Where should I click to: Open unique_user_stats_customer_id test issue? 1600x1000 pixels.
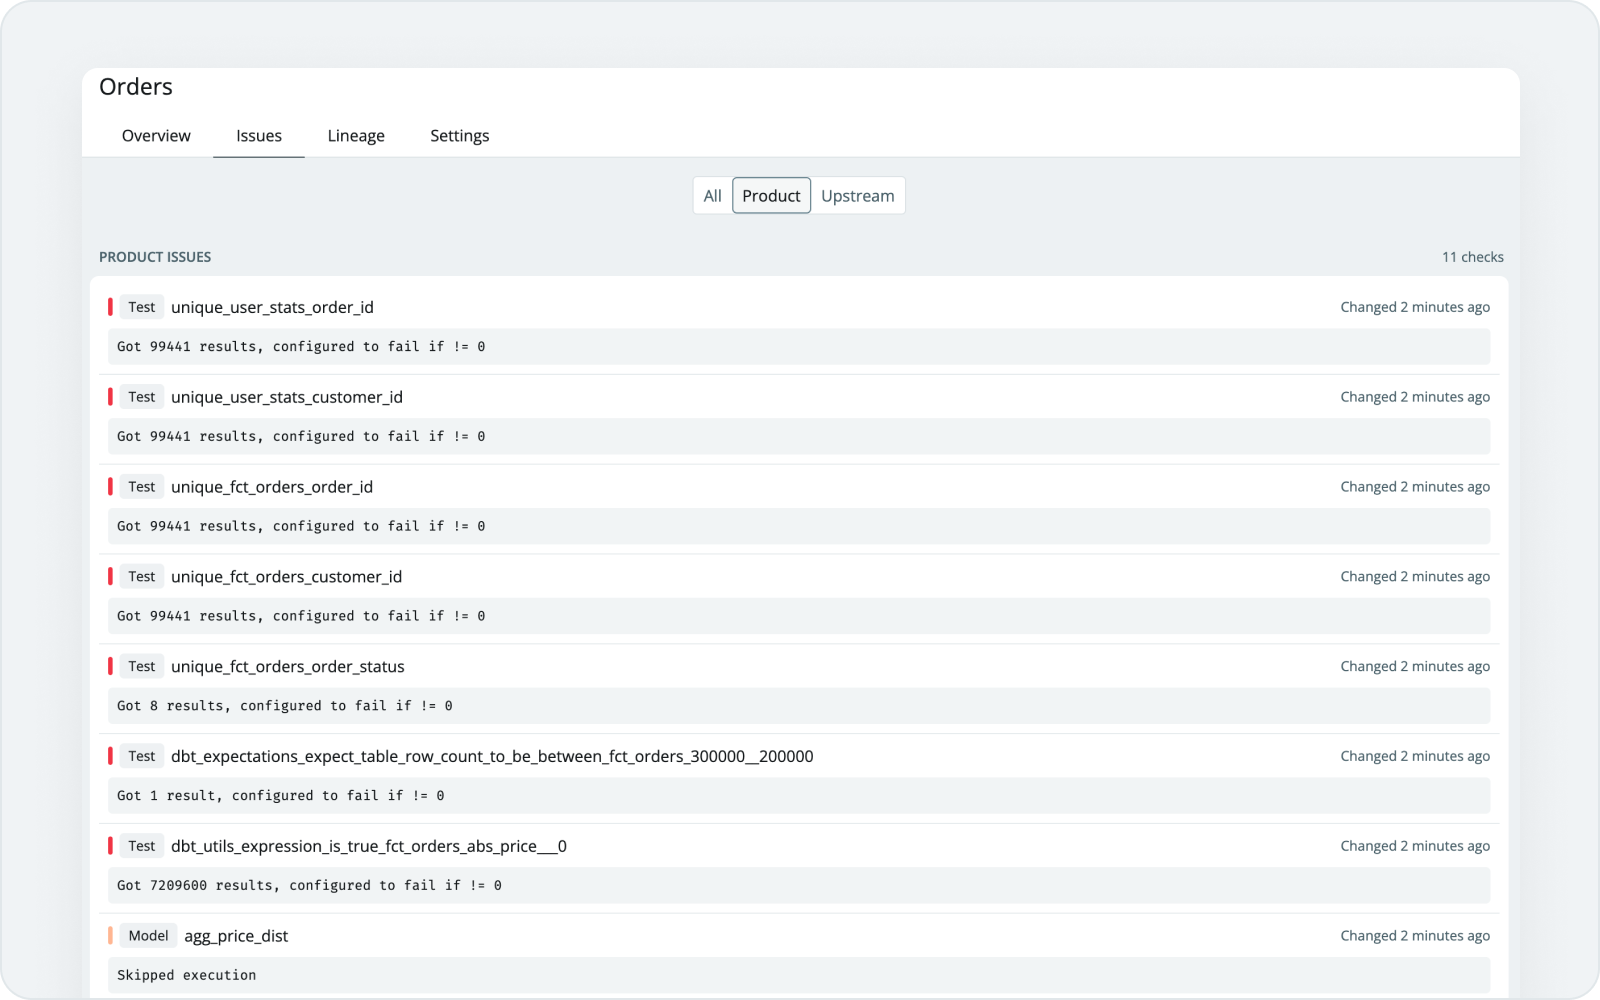(x=287, y=397)
